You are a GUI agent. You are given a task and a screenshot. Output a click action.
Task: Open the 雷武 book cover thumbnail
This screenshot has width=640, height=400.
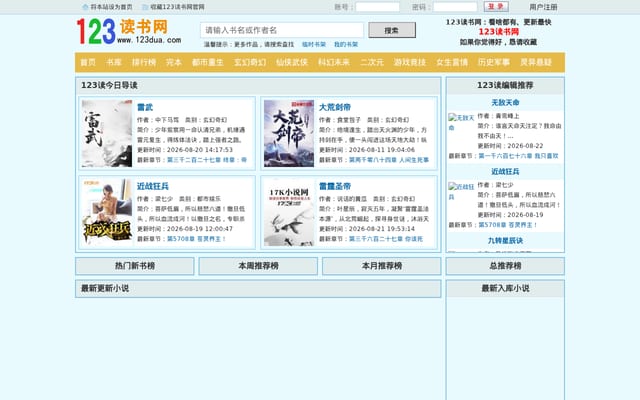[x=107, y=133]
